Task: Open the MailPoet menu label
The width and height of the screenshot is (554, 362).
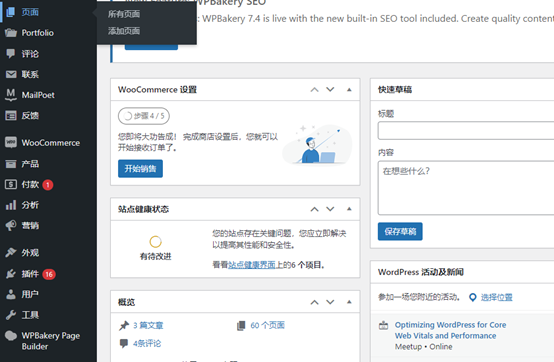Action: [x=38, y=95]
